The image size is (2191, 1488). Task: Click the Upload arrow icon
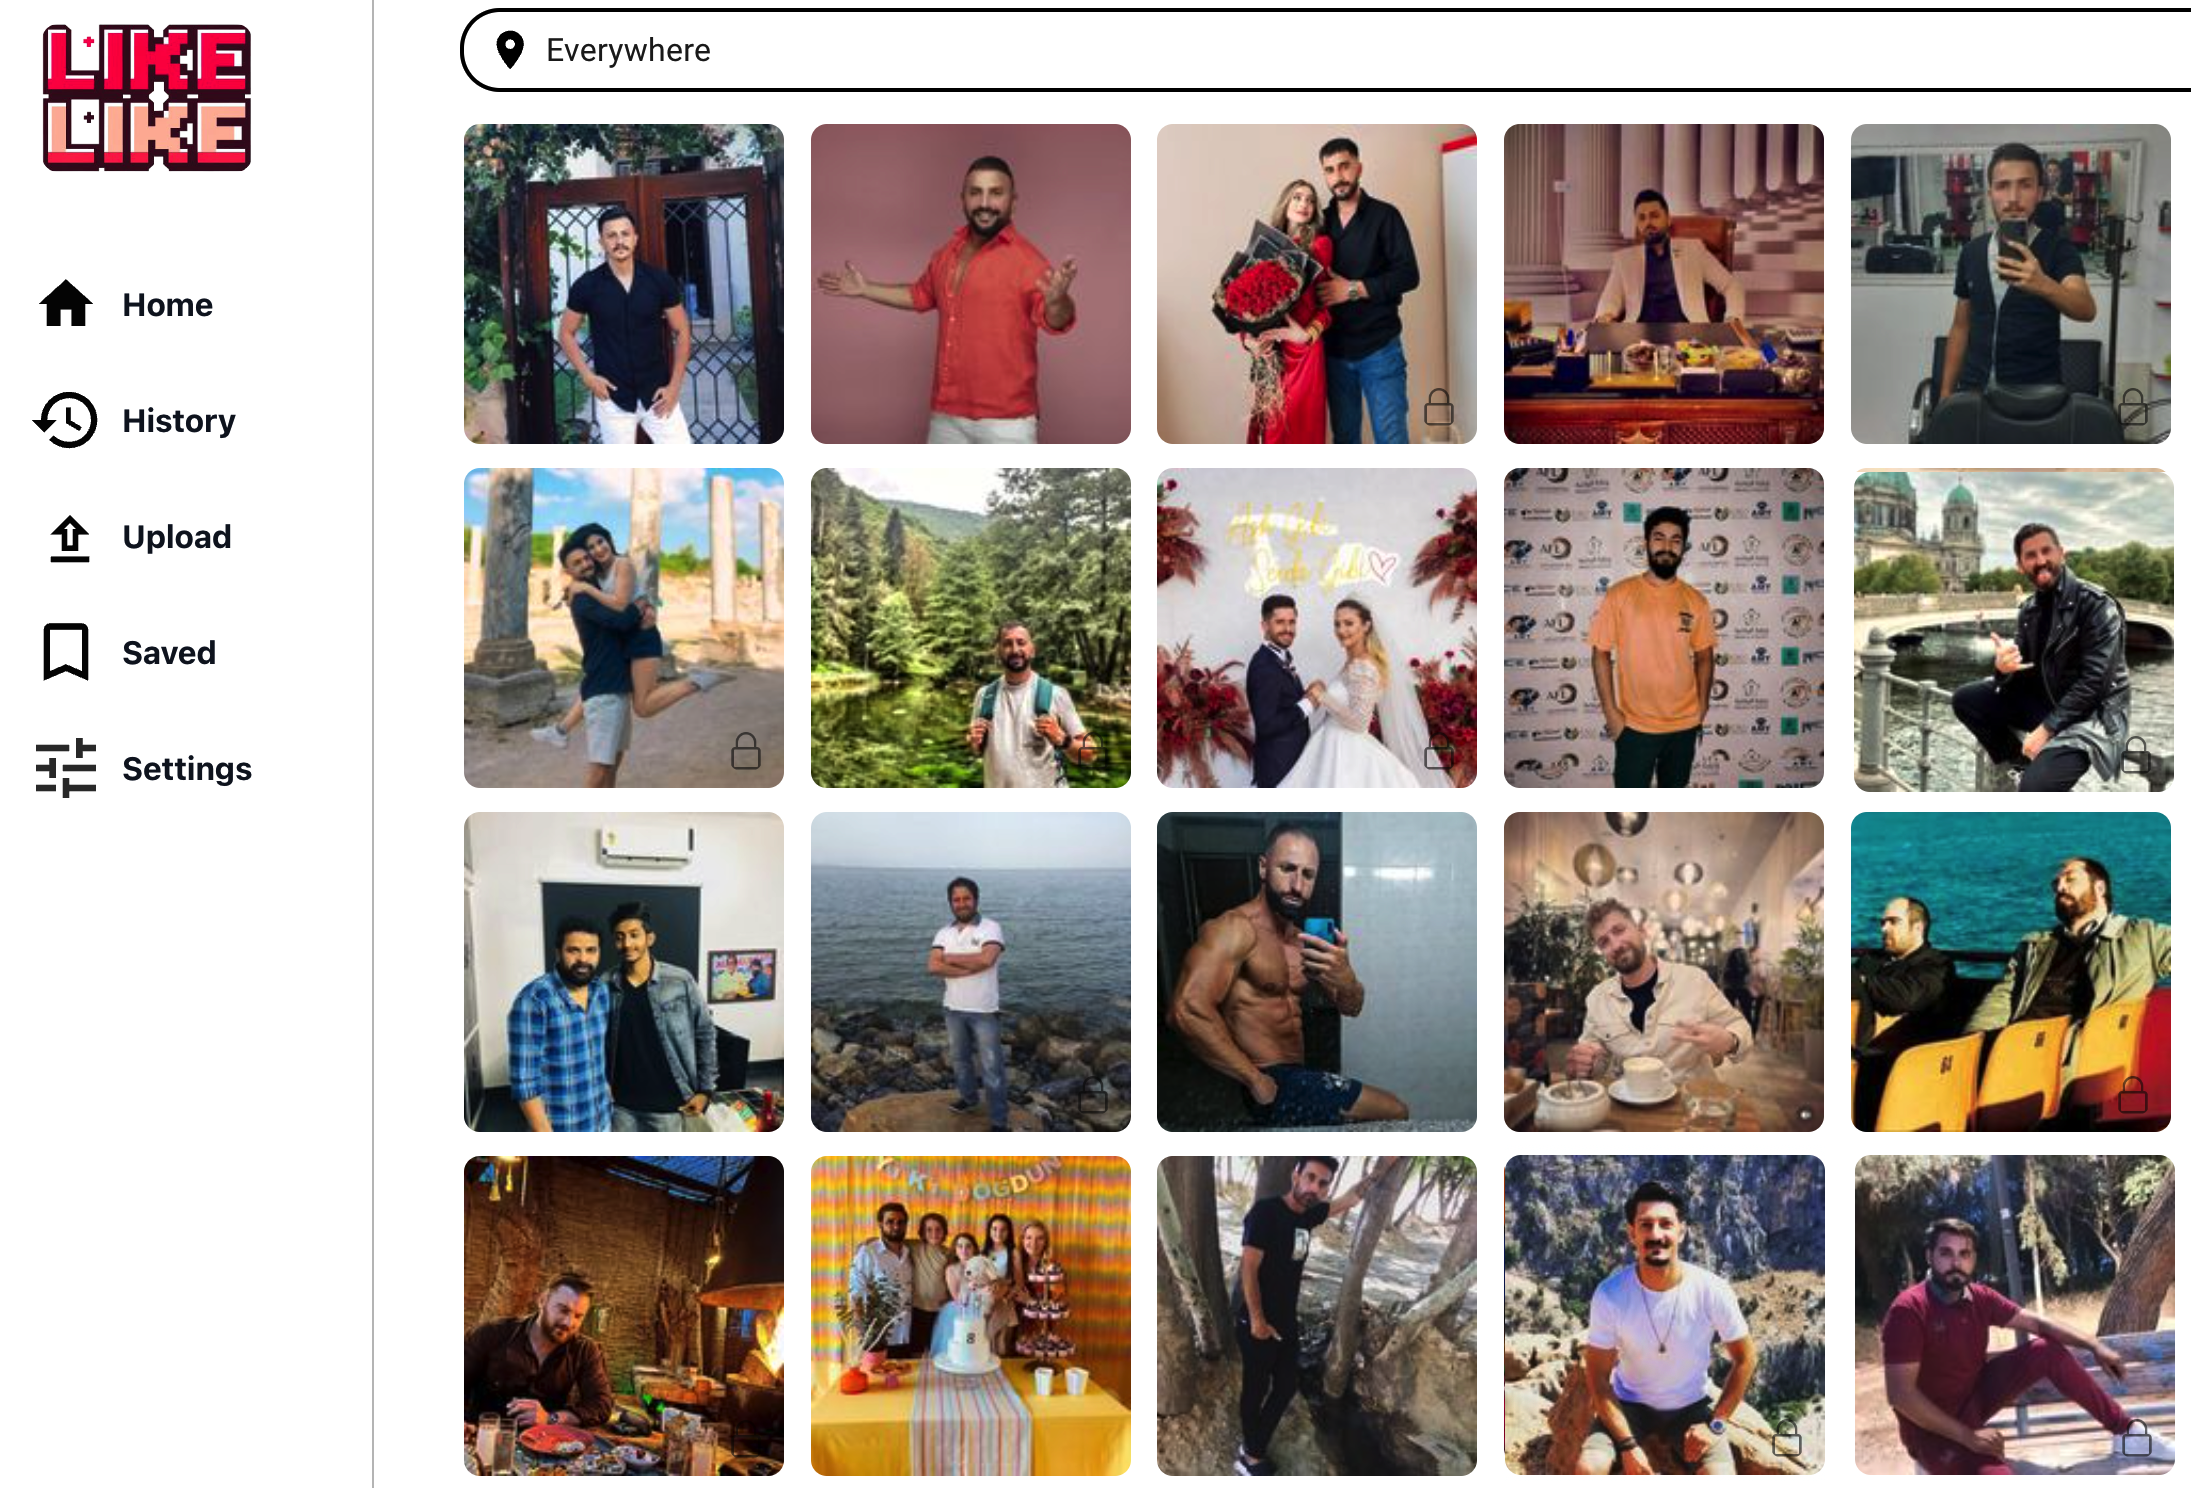tap(69, 537)
